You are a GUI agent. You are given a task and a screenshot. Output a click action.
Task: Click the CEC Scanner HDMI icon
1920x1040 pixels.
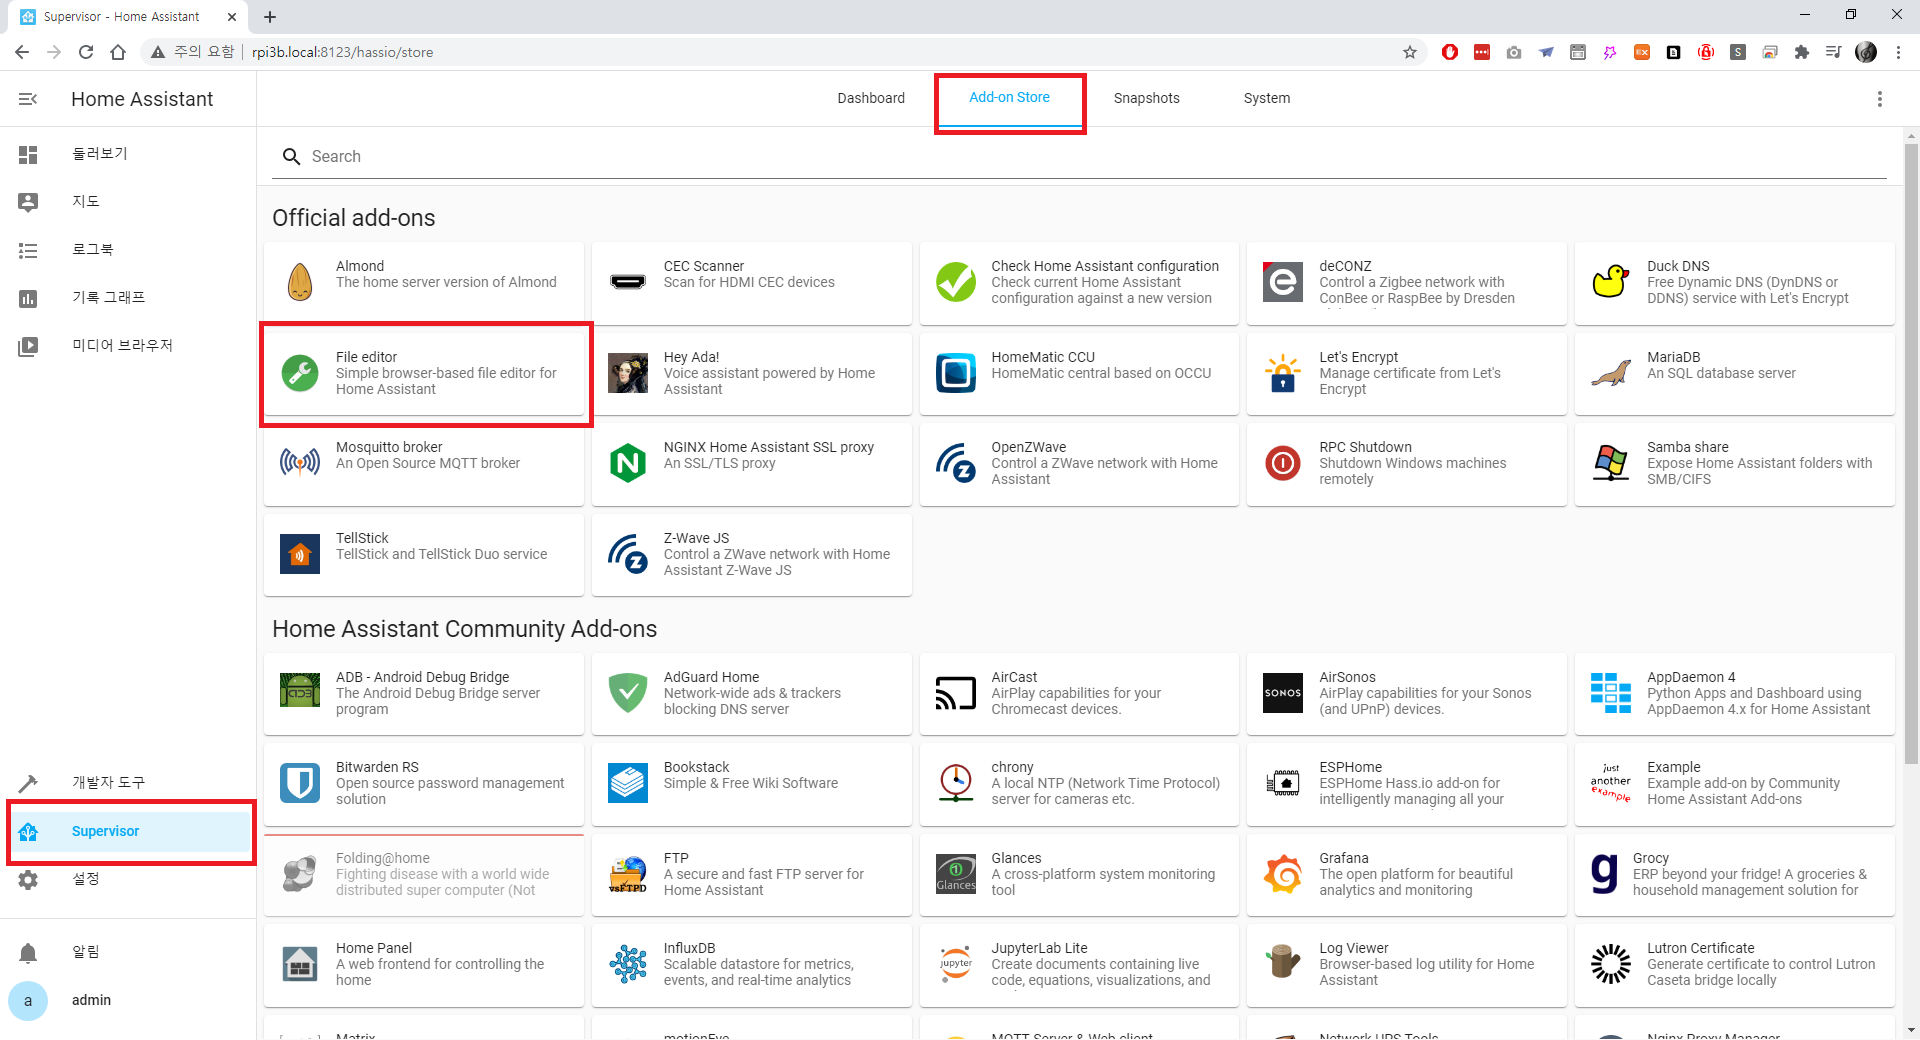pos(628,282)
